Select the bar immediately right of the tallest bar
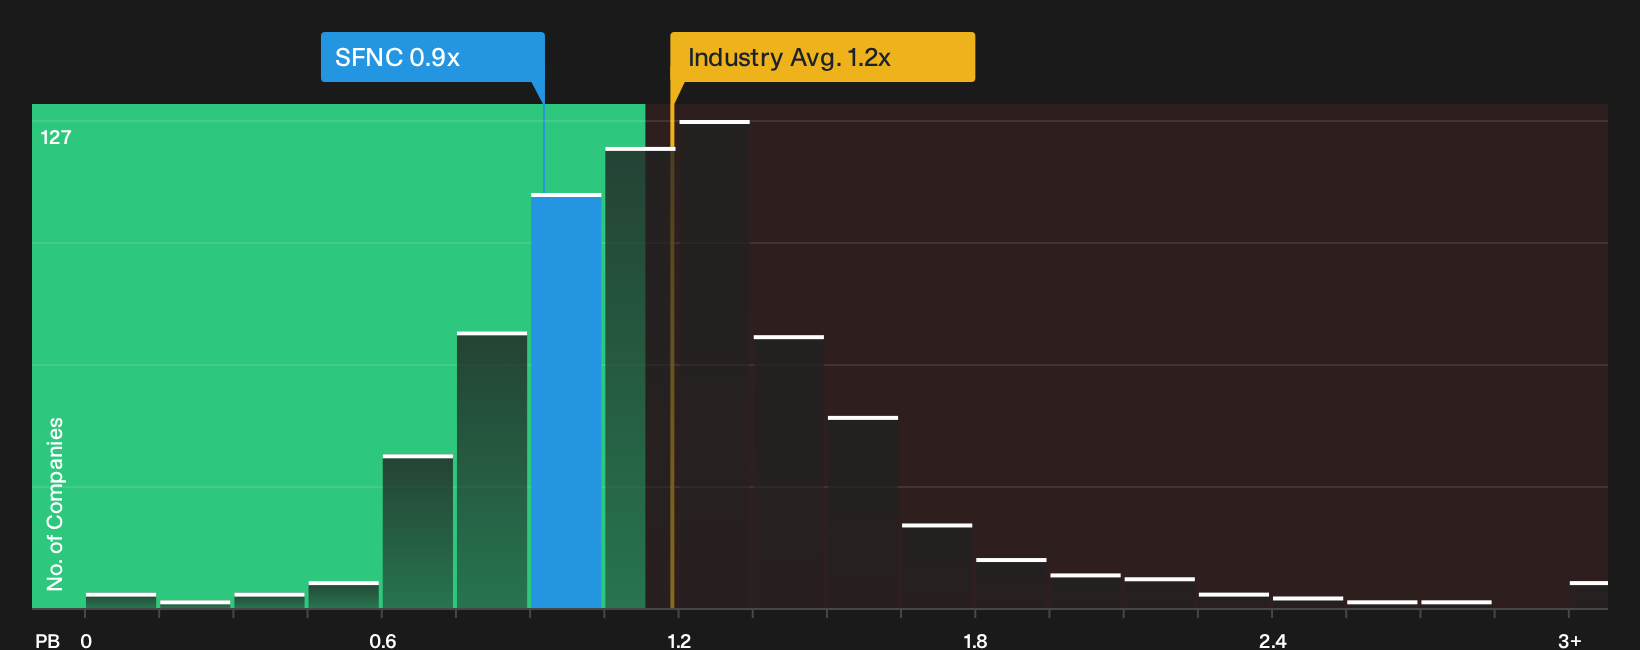Viewport: 1640px width, 650px height. [x=789, y=472]
